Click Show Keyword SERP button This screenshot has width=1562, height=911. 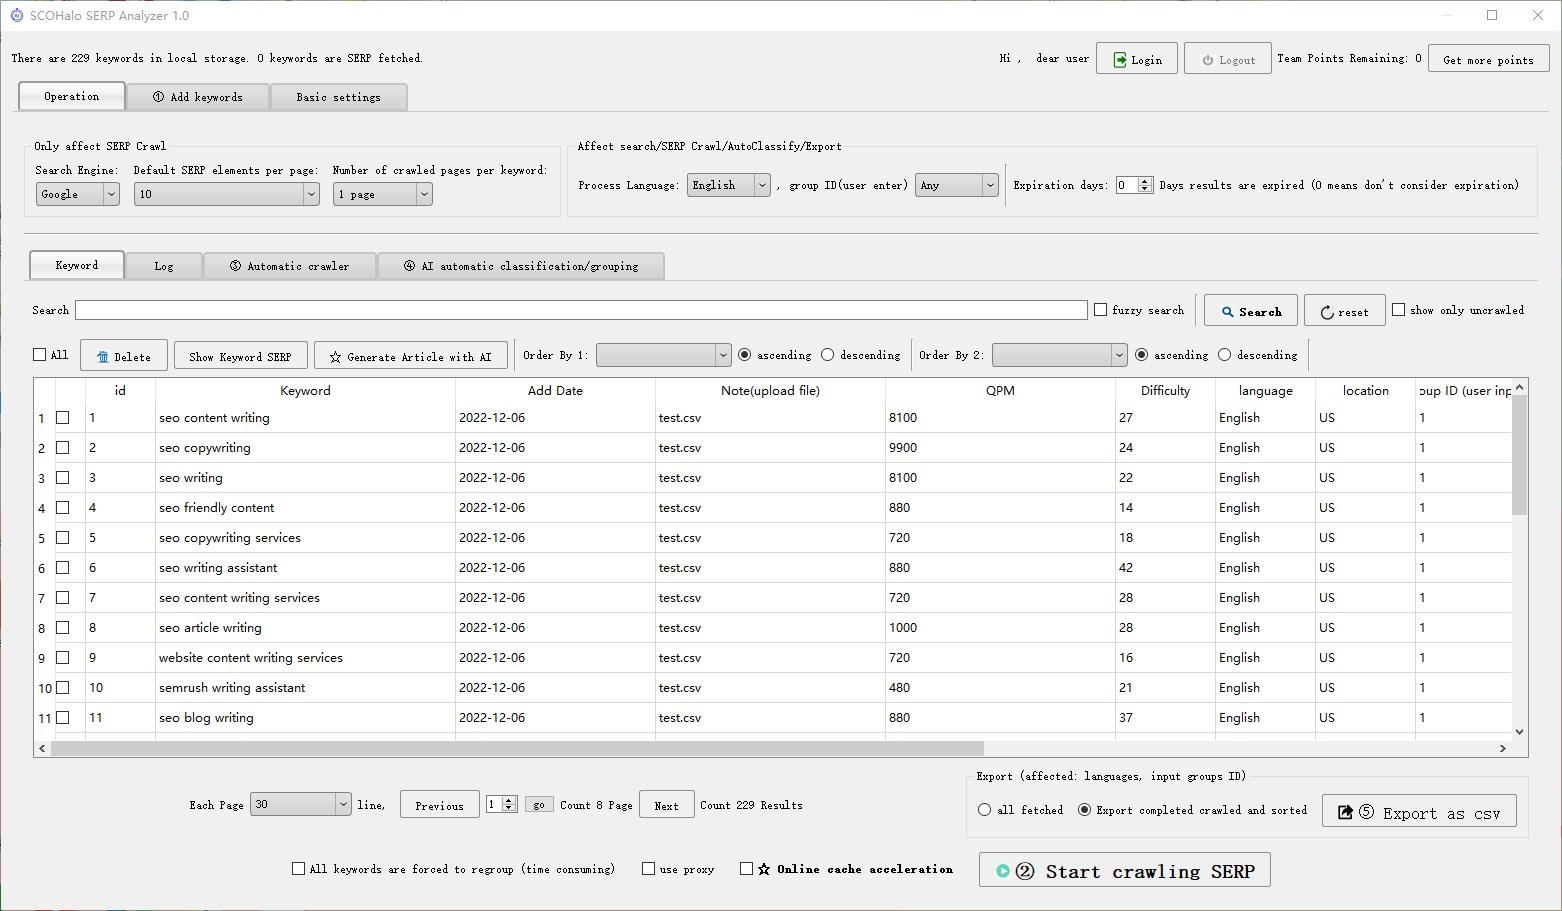[240, 356]
